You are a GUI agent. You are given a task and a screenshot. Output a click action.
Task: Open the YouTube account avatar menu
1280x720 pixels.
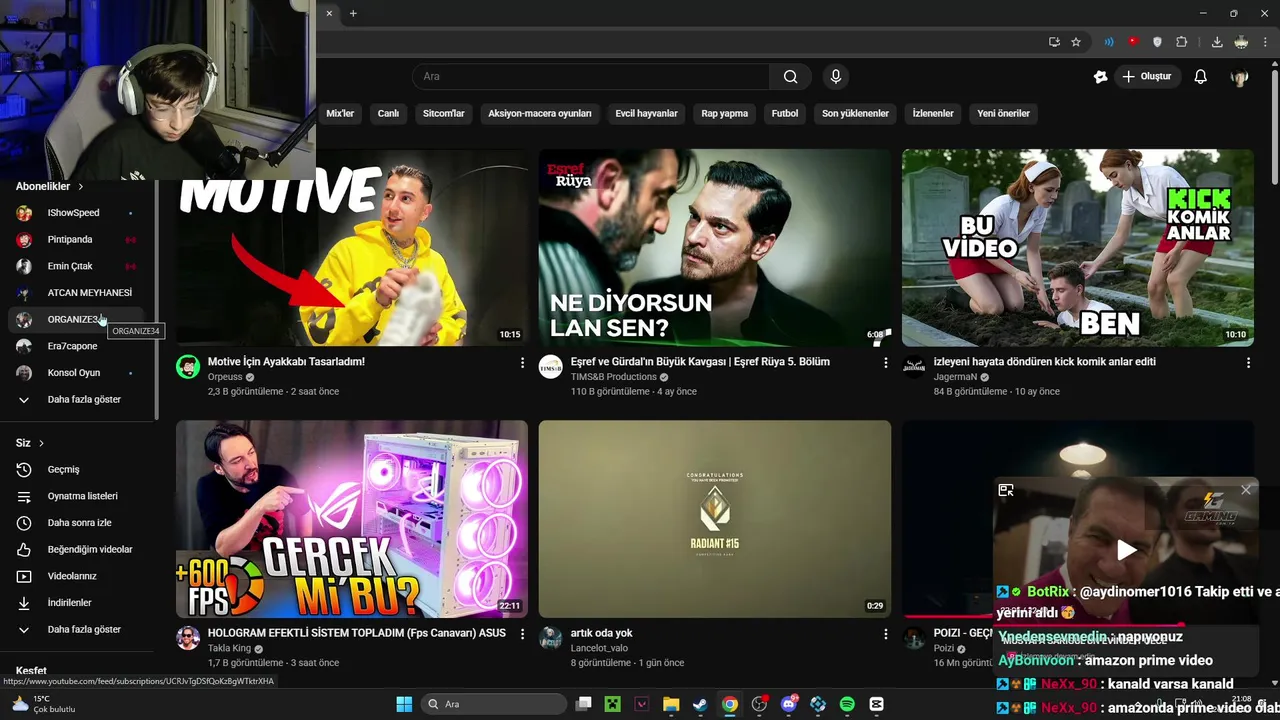tap(1239, 76)
